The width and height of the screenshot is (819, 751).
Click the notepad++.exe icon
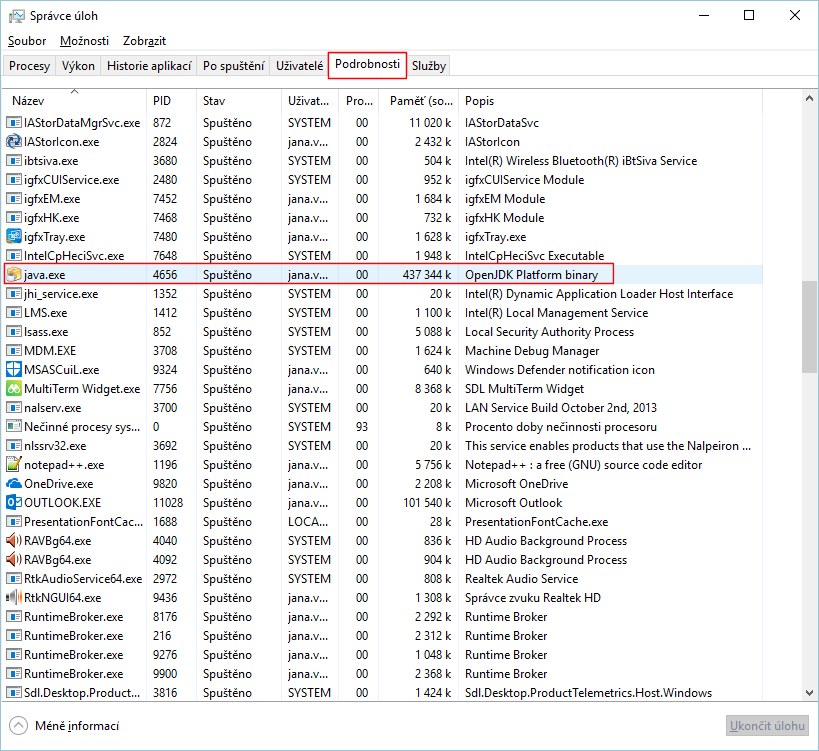coord(14,465)
